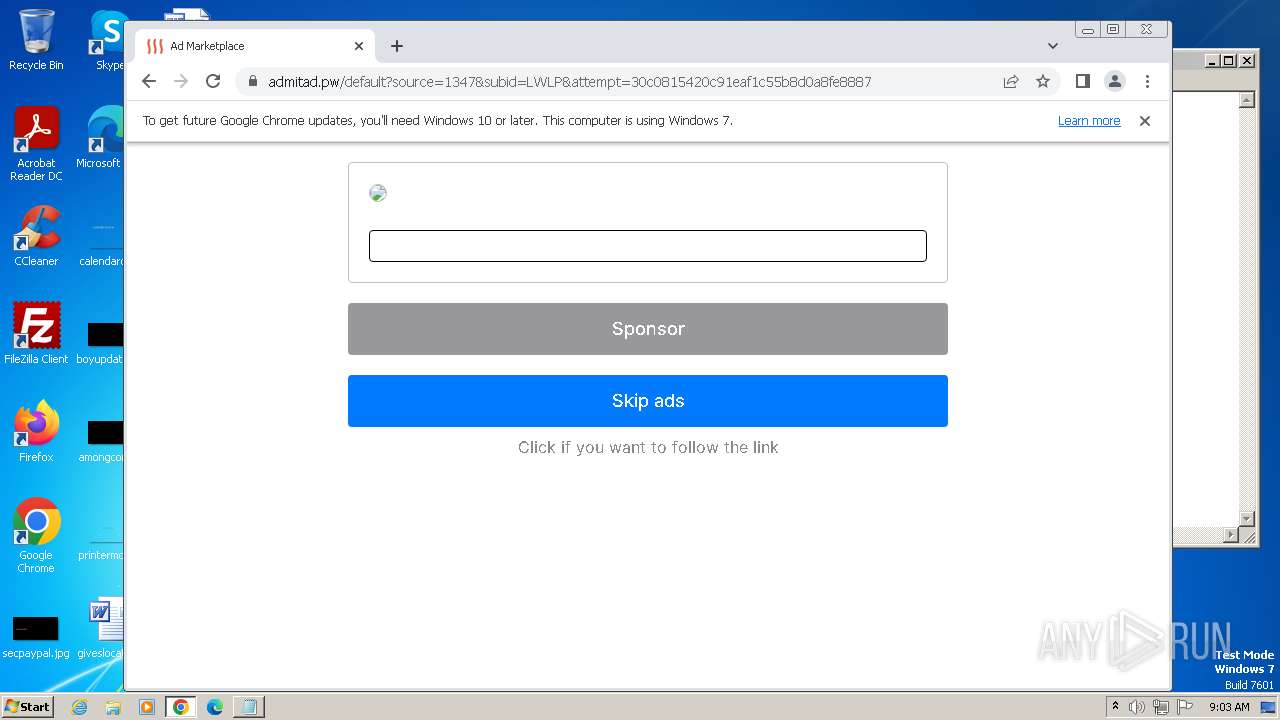Maximize the Chrome window

click(x=1113, y=30)
